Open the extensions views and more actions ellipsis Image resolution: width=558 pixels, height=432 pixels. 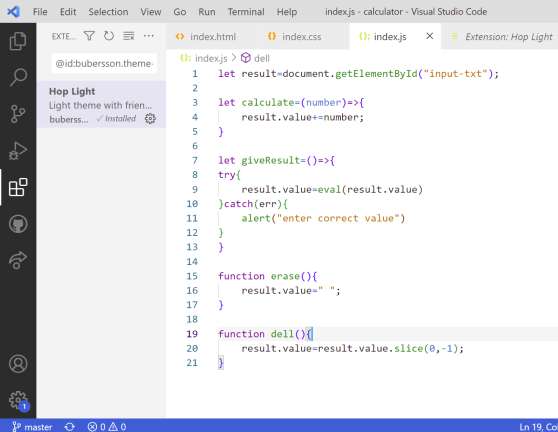(x=148, y=36)
